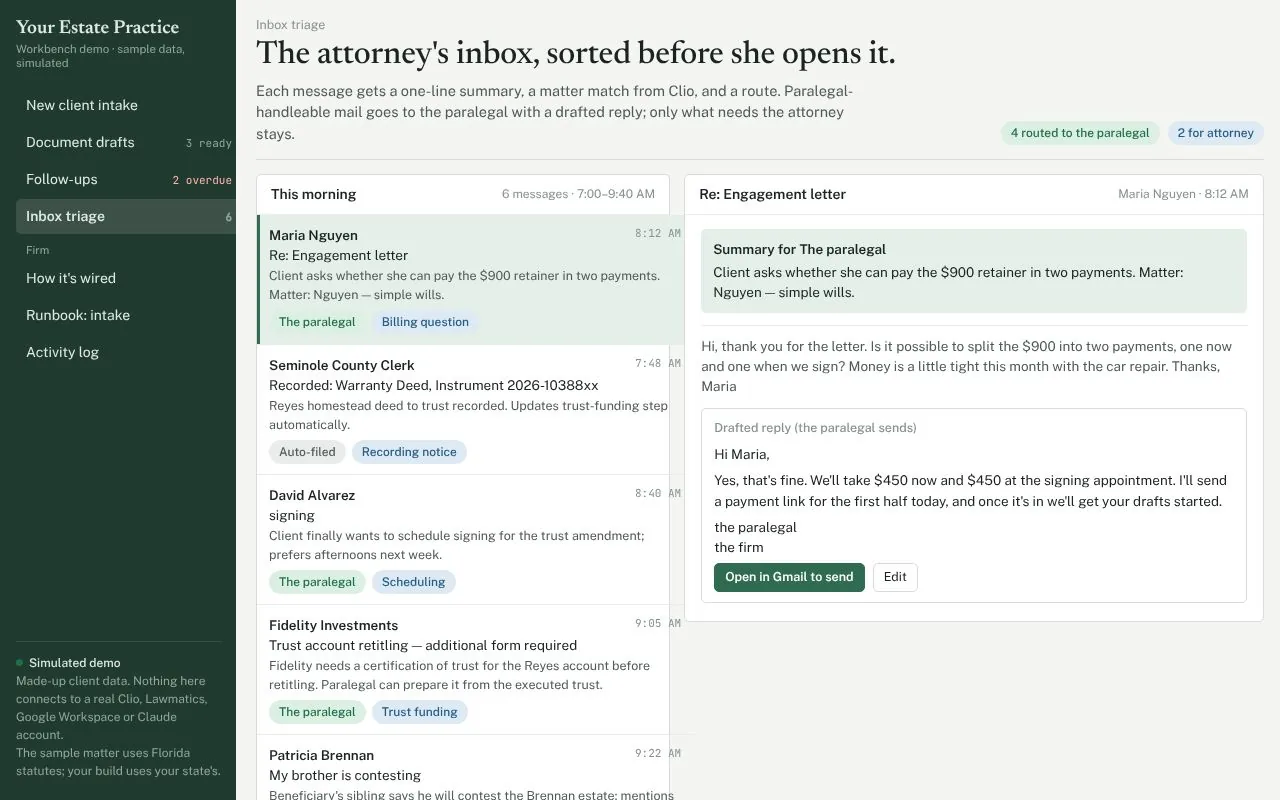Open the How it's wired page

[x=125, y=278]
